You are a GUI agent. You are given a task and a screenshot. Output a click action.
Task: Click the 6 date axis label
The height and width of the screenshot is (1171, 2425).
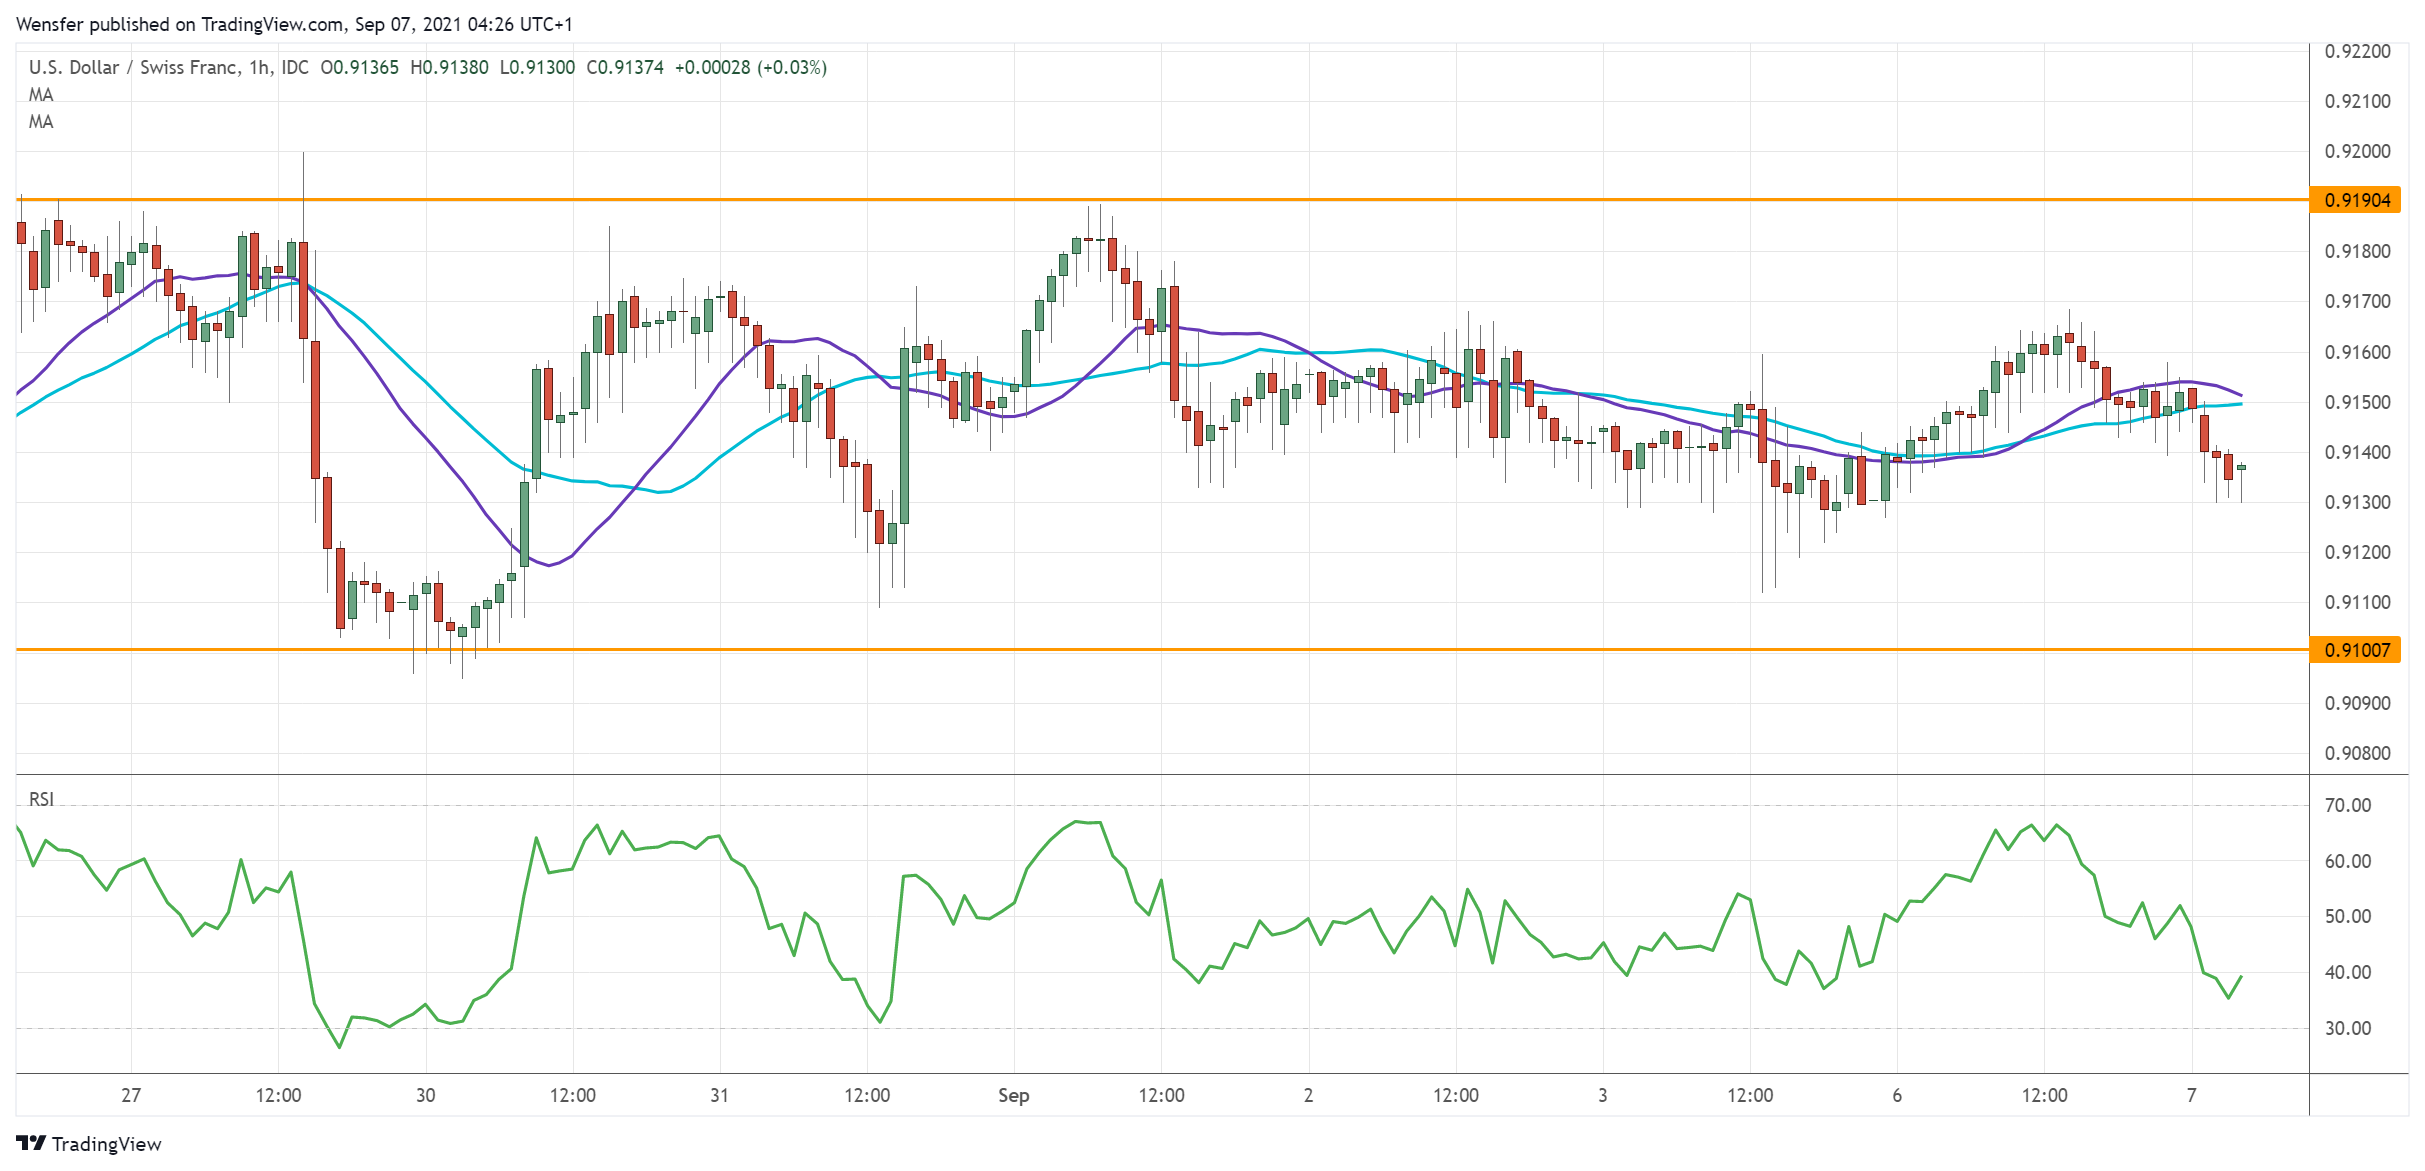click(x=1896, y=1095)
